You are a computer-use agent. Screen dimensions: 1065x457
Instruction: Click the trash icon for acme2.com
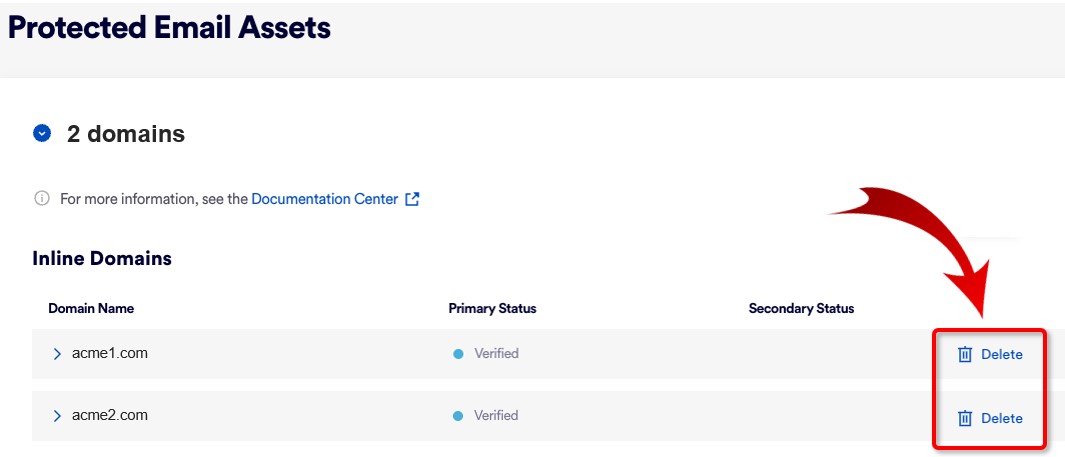965,418
